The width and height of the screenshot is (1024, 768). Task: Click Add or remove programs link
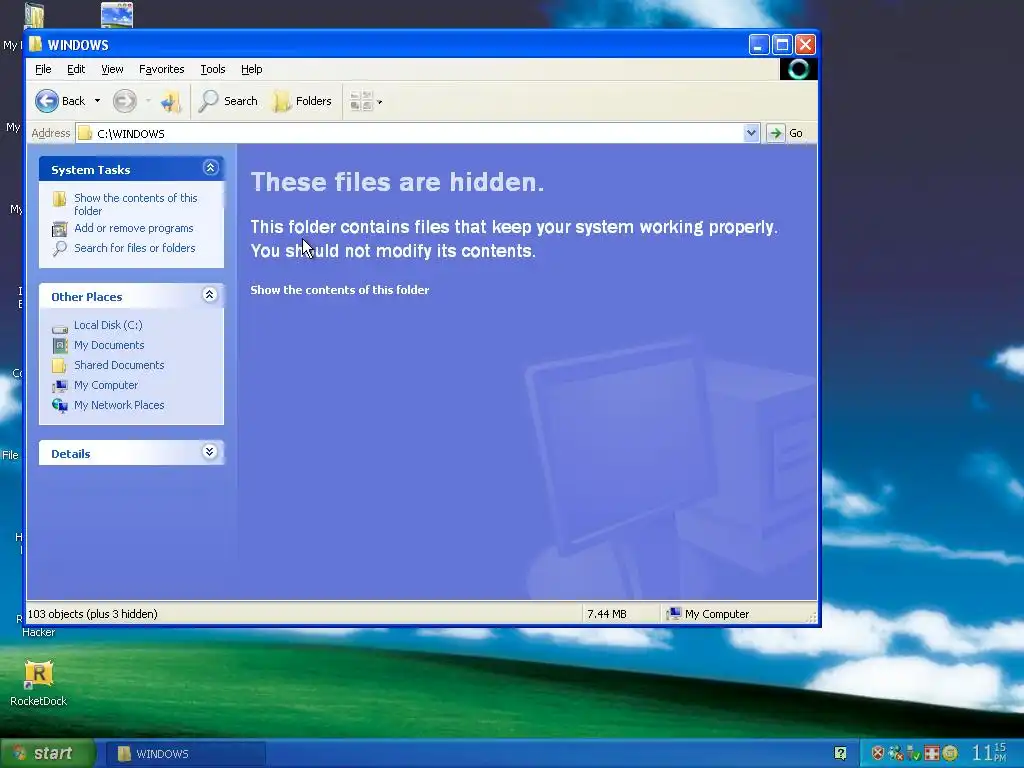tap(134, 228)
